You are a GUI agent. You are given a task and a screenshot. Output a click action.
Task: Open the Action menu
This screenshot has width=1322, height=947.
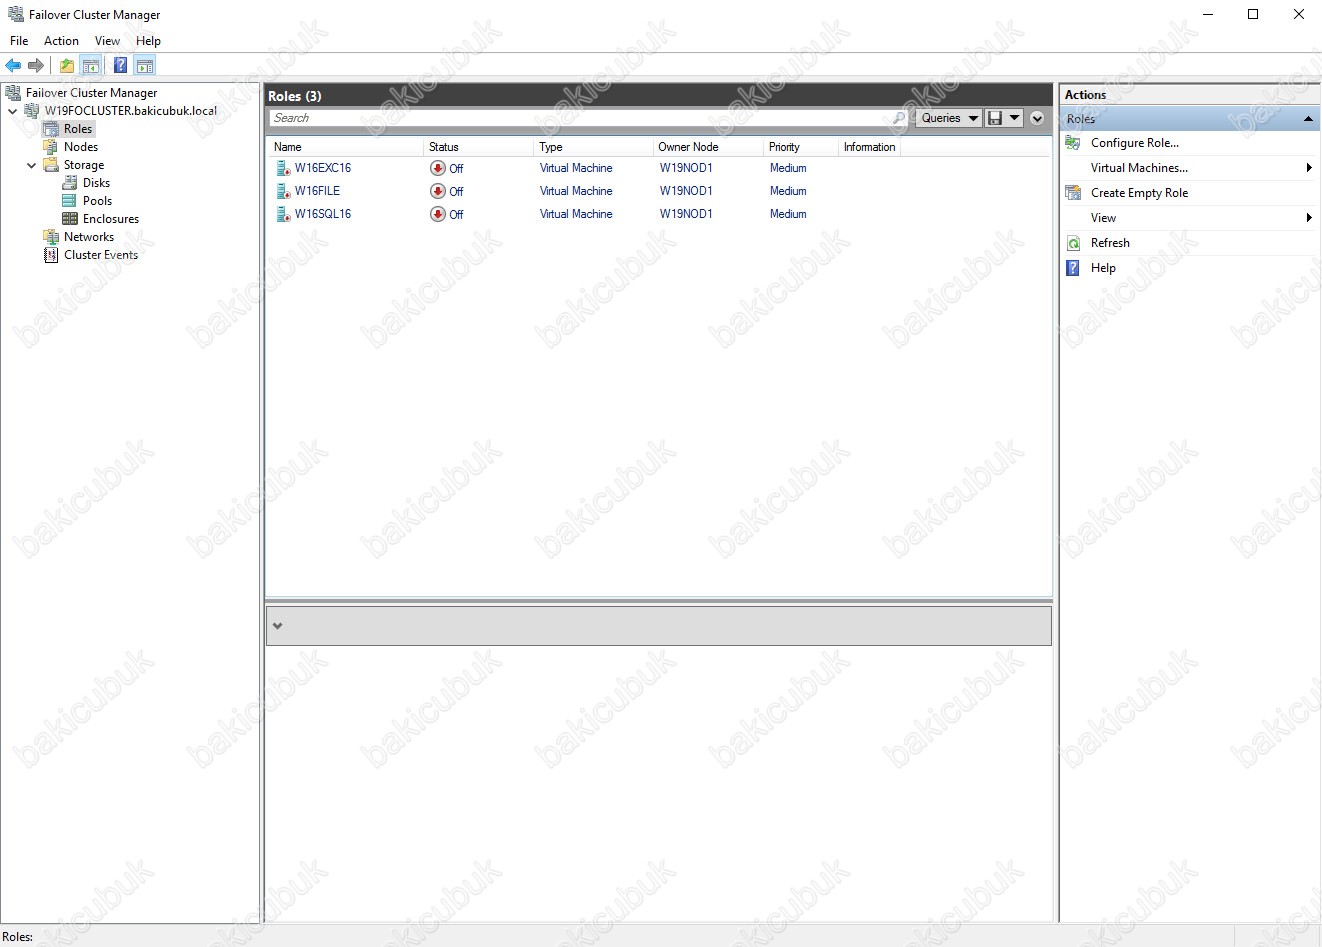tap(61, 41)
